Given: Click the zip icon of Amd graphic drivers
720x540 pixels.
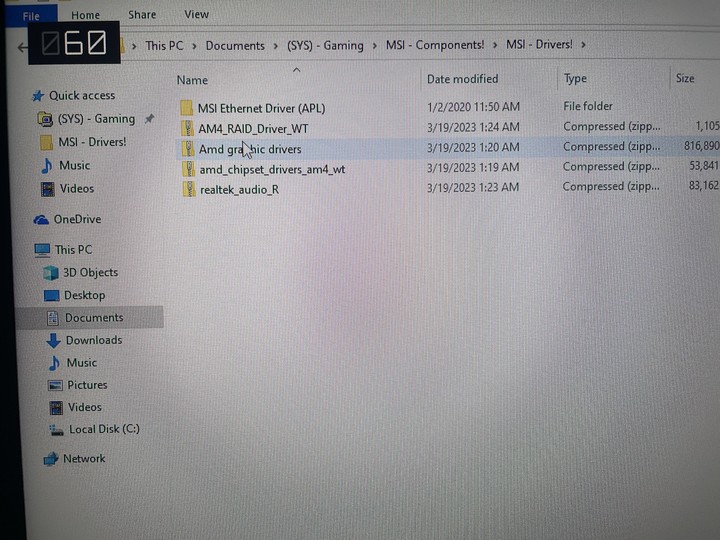Looking at the screenshot, I should (x=188, y=149).
